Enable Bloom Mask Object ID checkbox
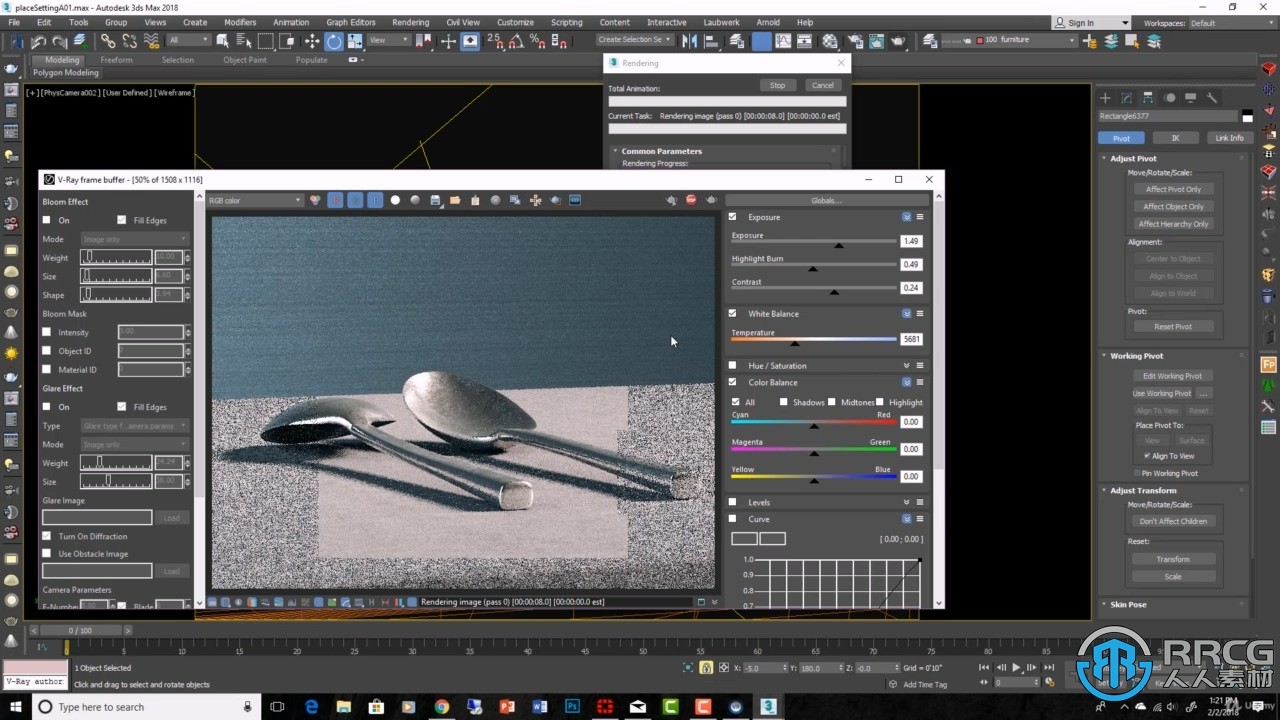This screenshot has height=720, width=1280. tap(46, 351)
